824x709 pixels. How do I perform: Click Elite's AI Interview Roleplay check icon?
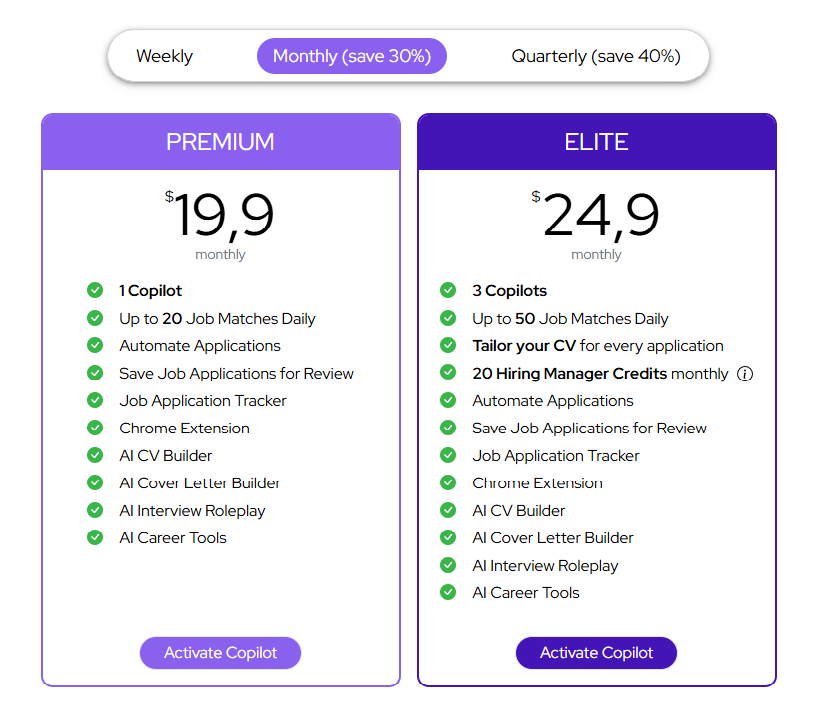[448, 565]
